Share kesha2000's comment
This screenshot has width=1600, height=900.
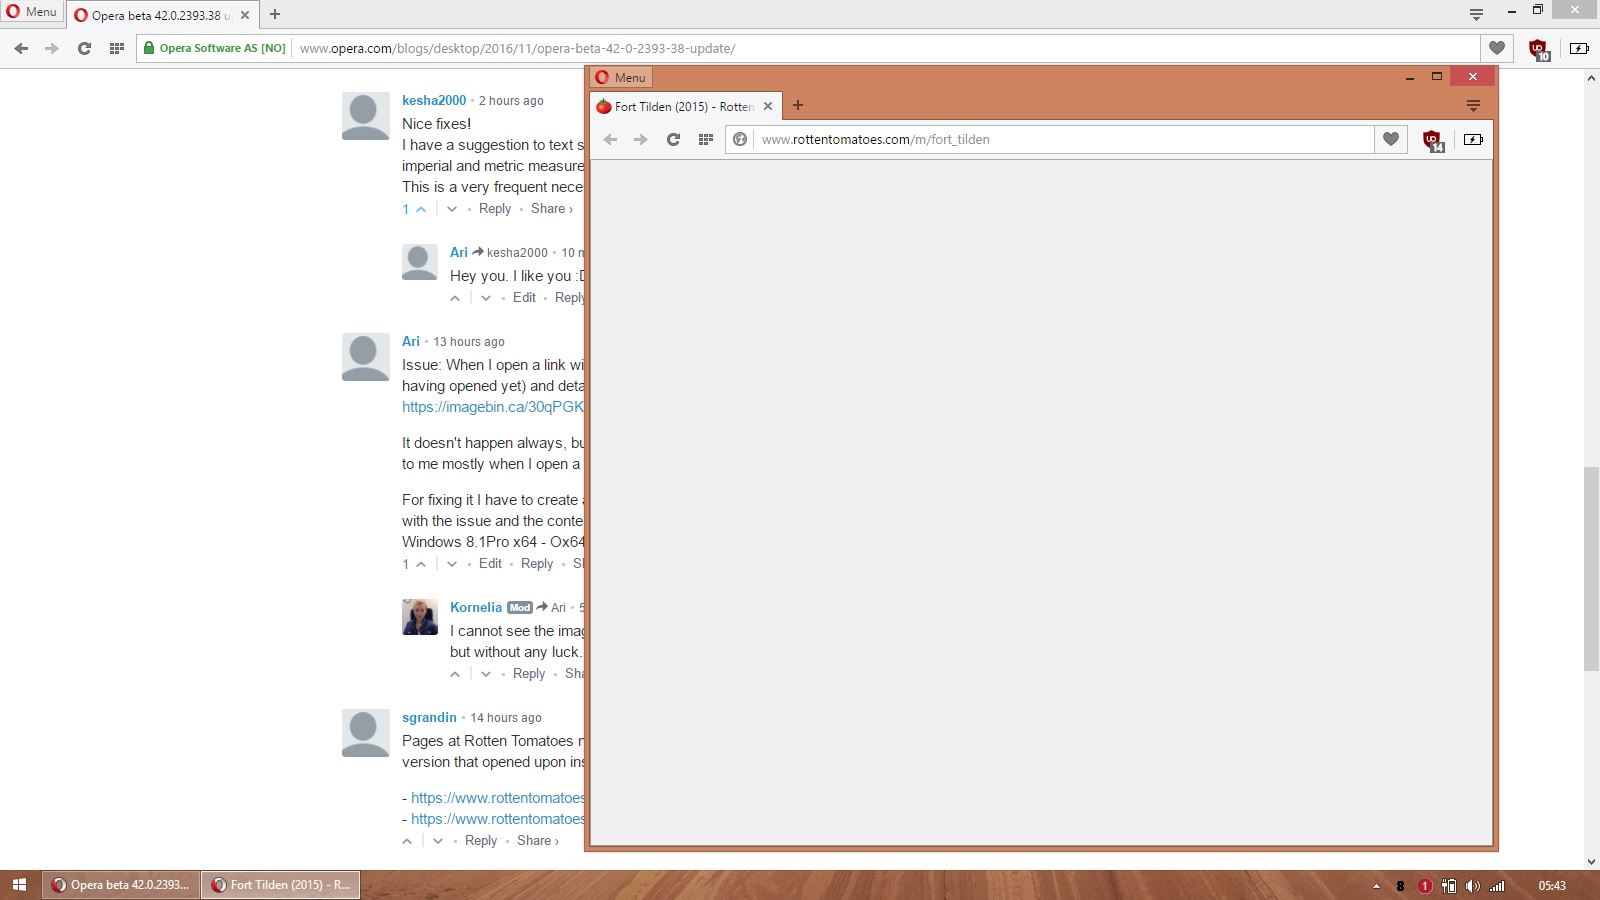(551, 208)
